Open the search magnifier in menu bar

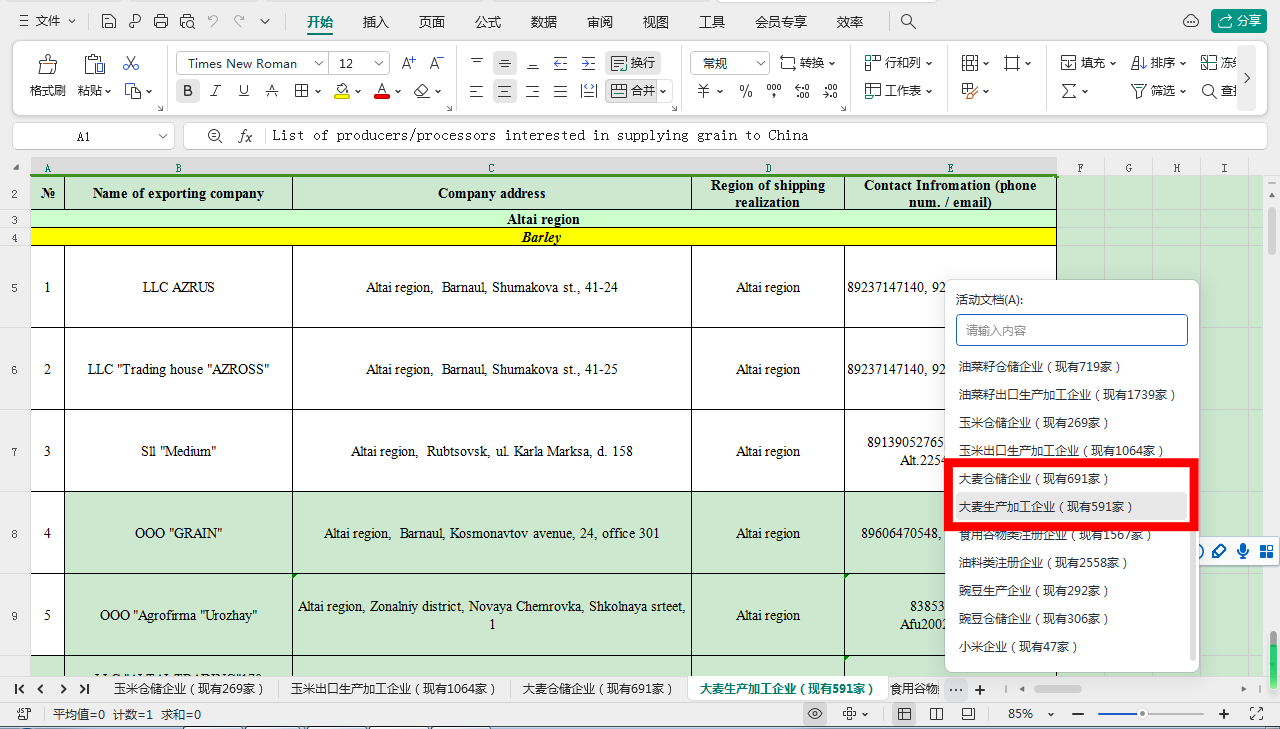(908, 21)
